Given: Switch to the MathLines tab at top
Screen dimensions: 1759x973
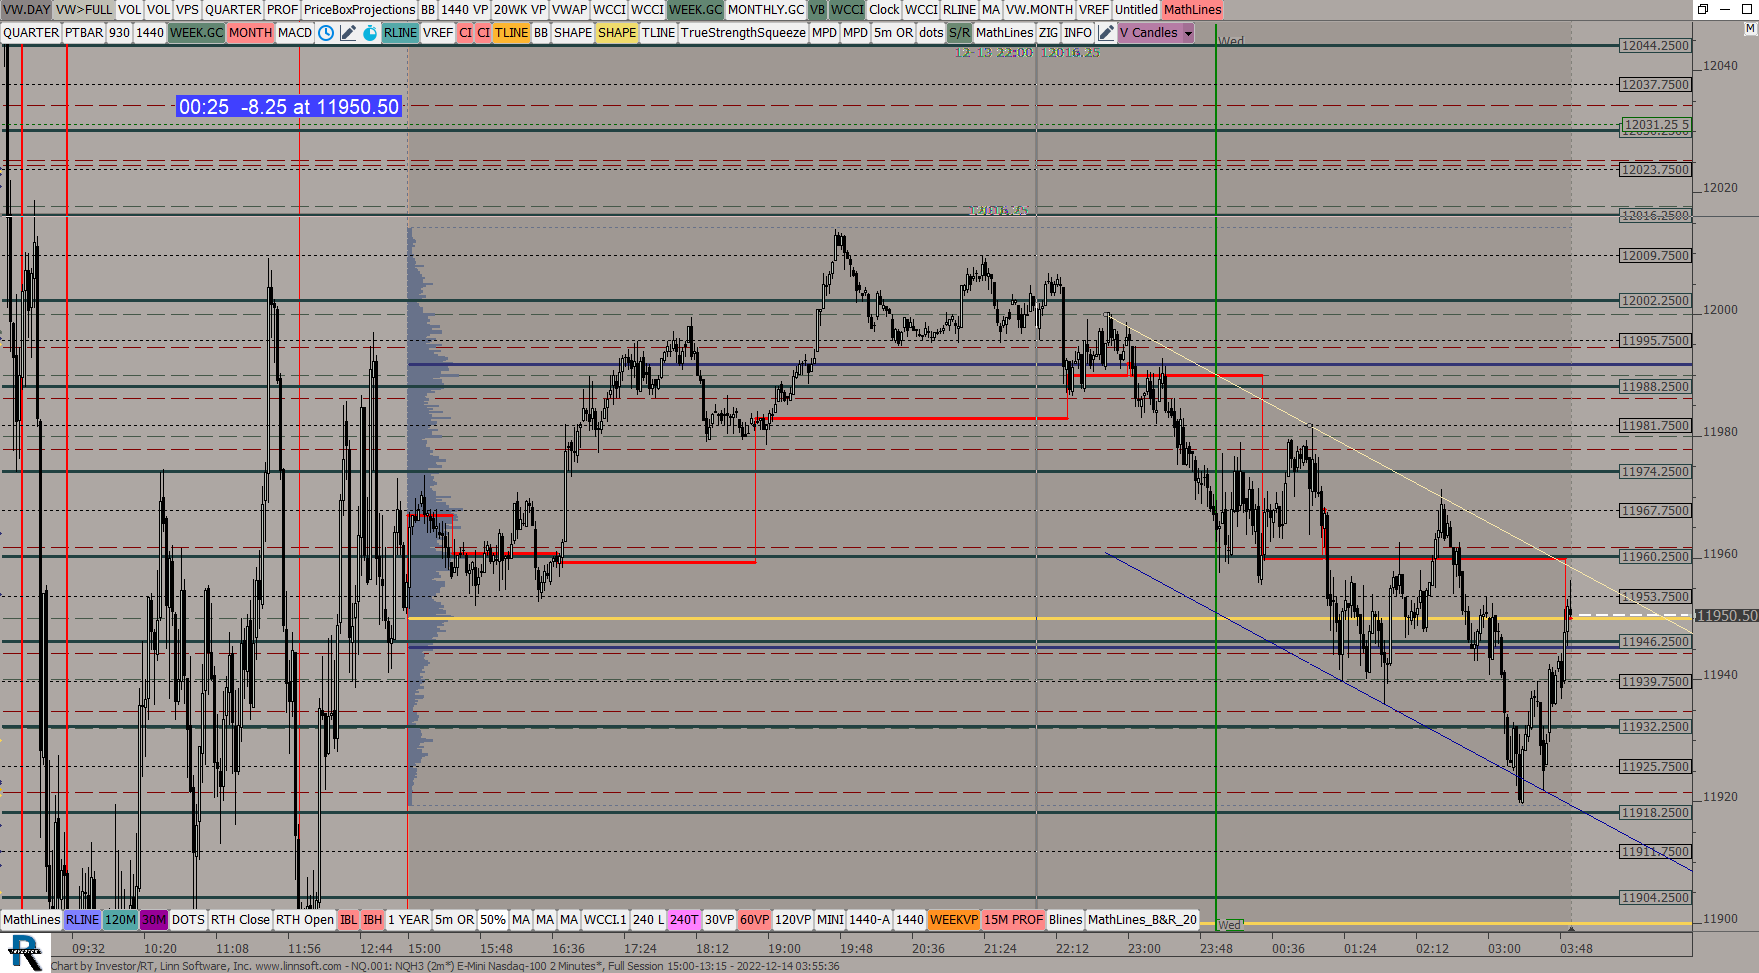Looking at the screenshot, I should point(1192,10).
